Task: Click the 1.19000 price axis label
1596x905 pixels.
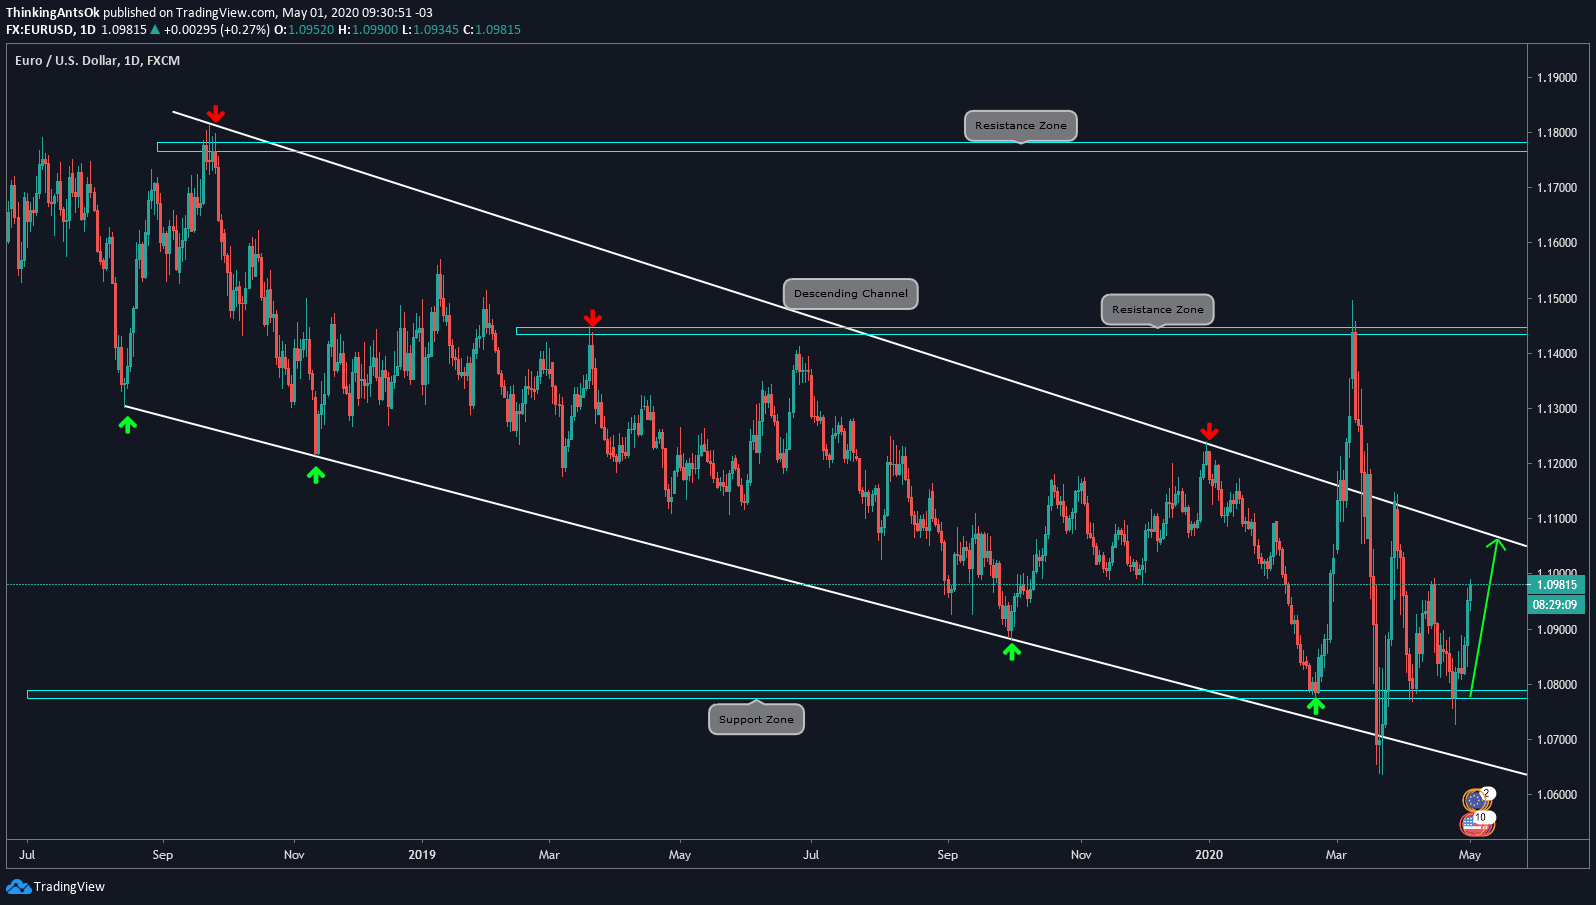Action: click(x=1557, y=78)
